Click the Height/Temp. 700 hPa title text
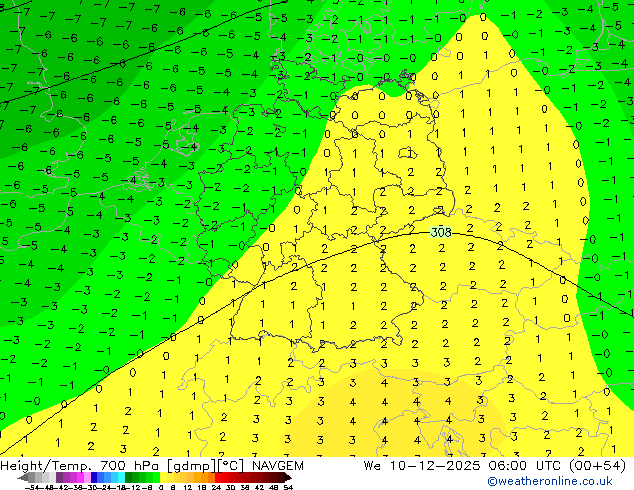This screenshot has height=490, width=634. point(81,466)
